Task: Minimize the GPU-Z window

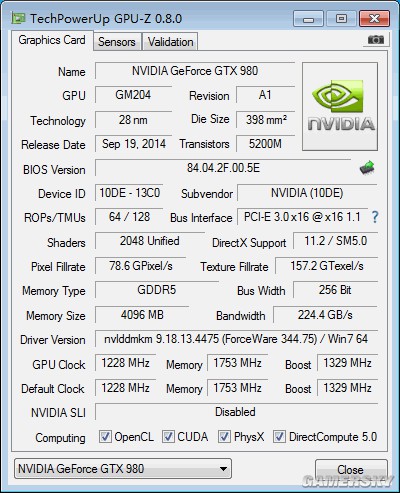Action: [x=308, y=19]
